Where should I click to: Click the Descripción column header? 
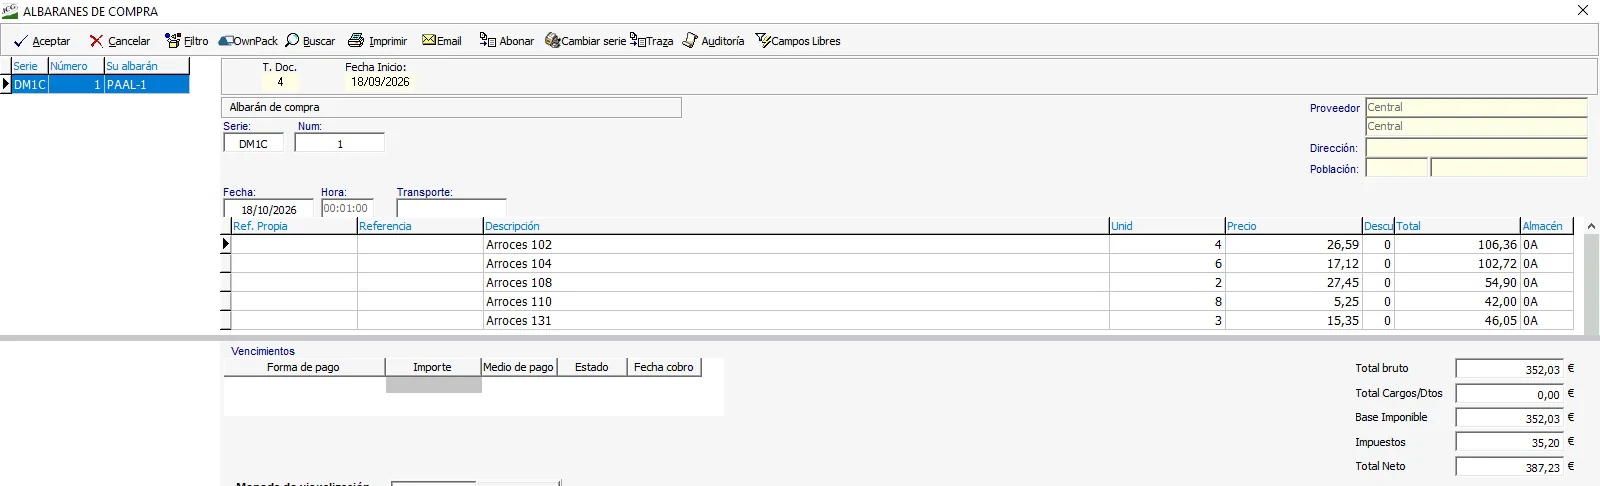pyautogui.click(x=797, y=226)
